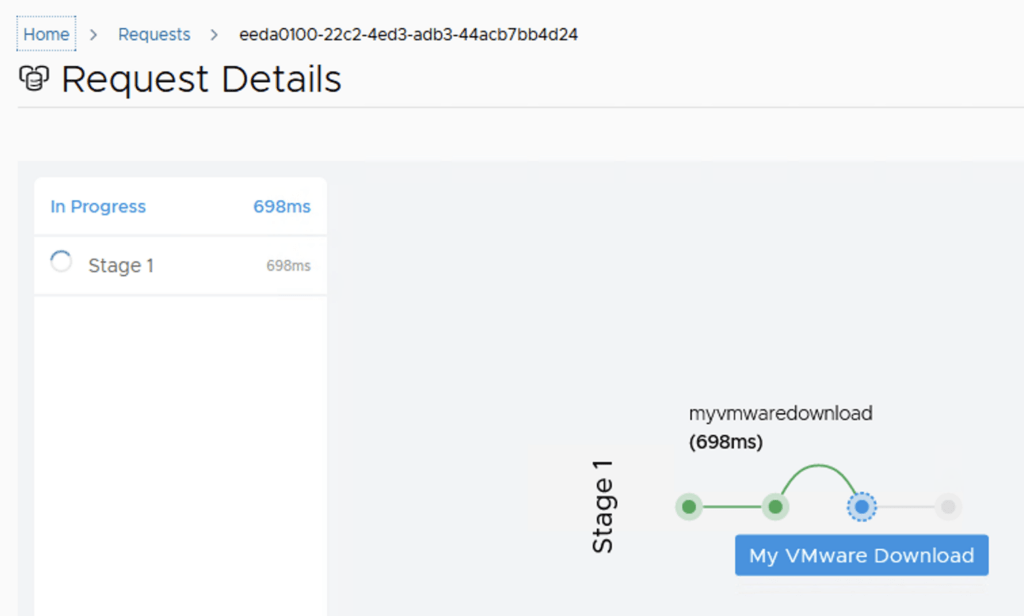Open the Requests breadcrumb link
The width and height of the screenshot is (1024, 616).
coord(154,34)
